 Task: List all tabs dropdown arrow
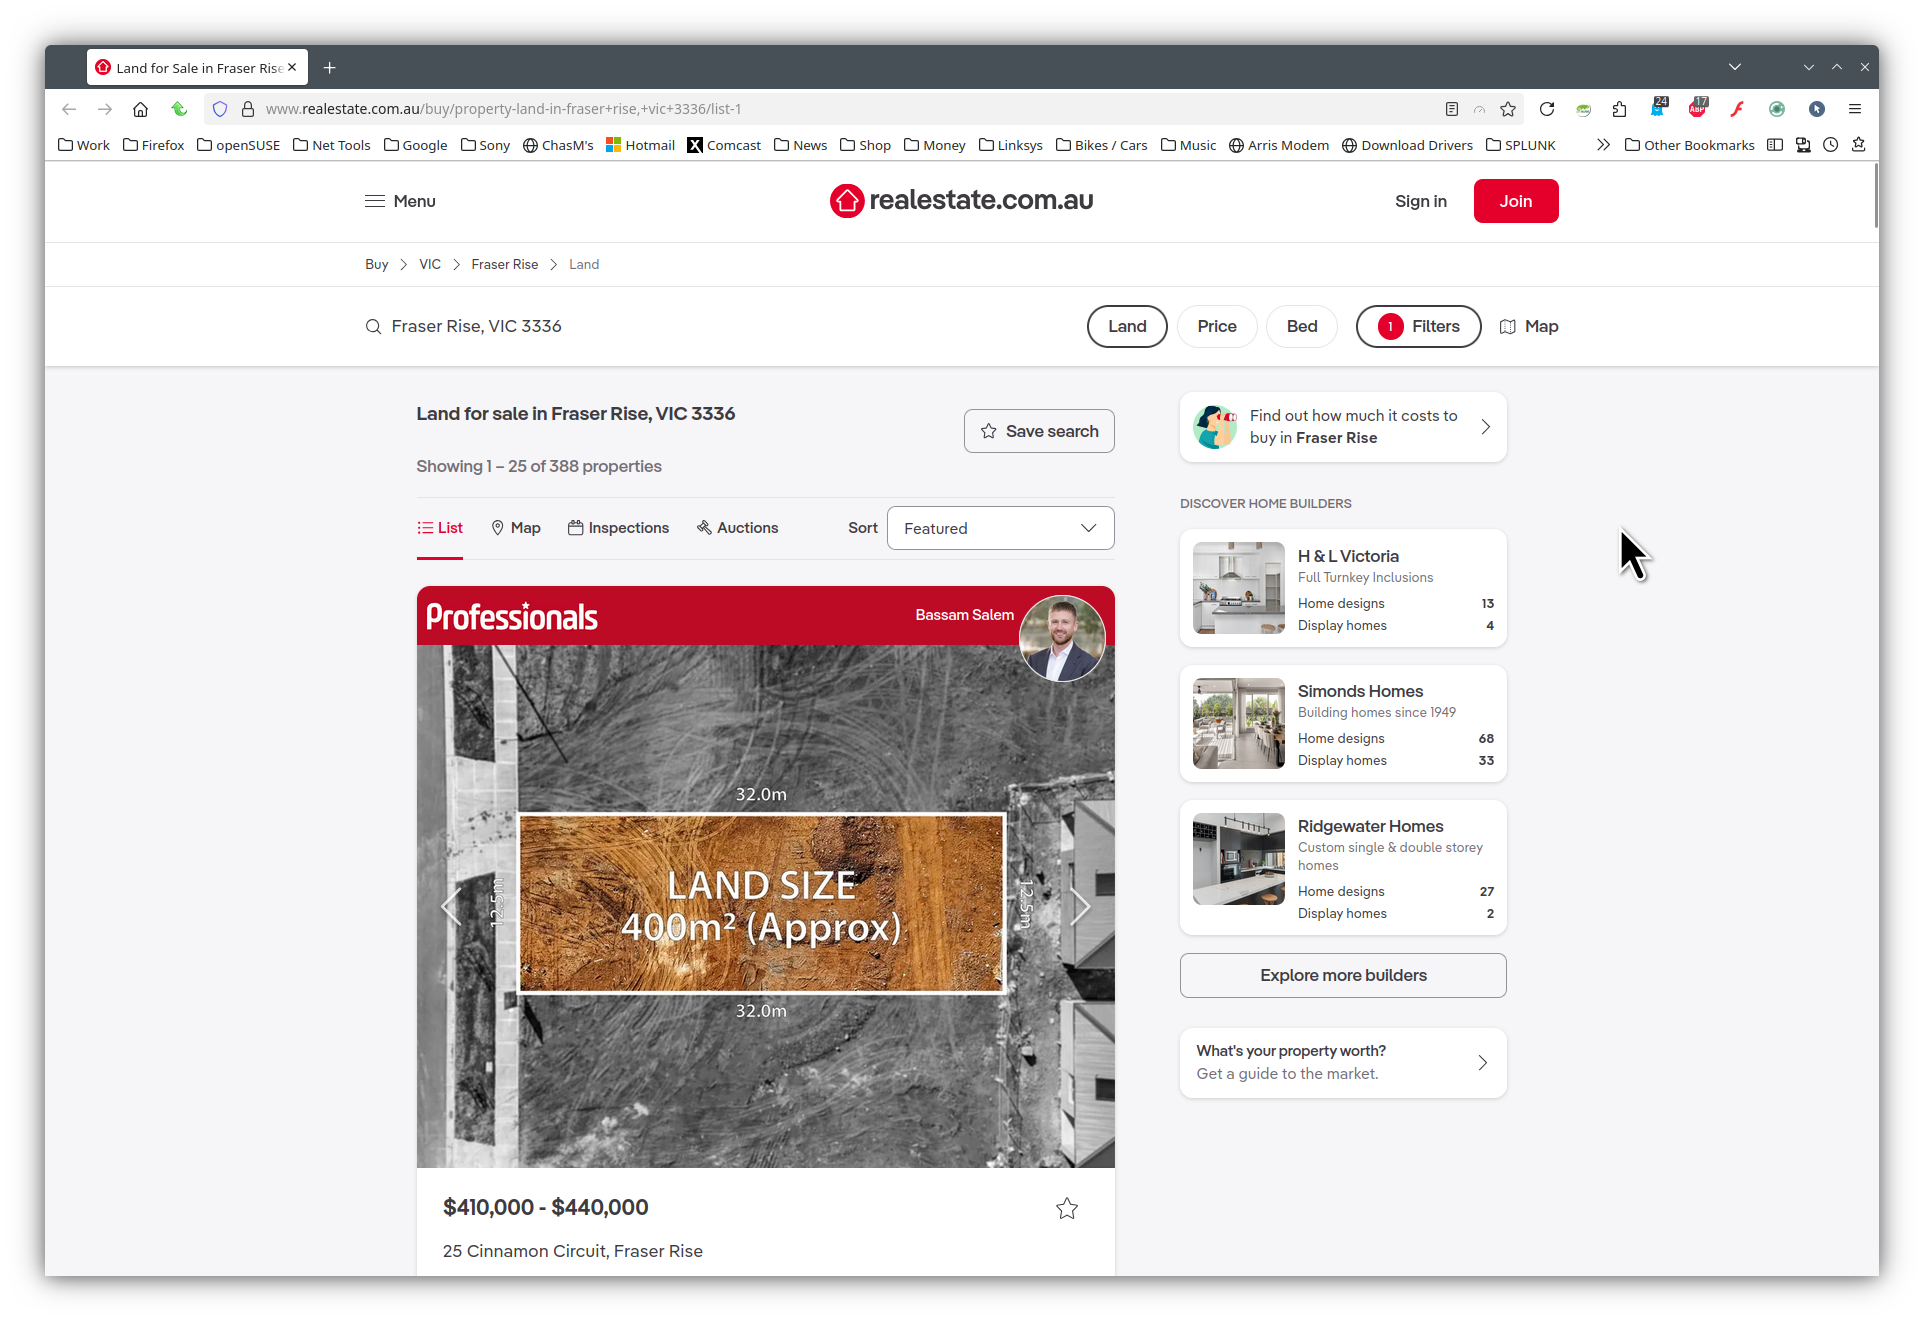click(1735, 67)
